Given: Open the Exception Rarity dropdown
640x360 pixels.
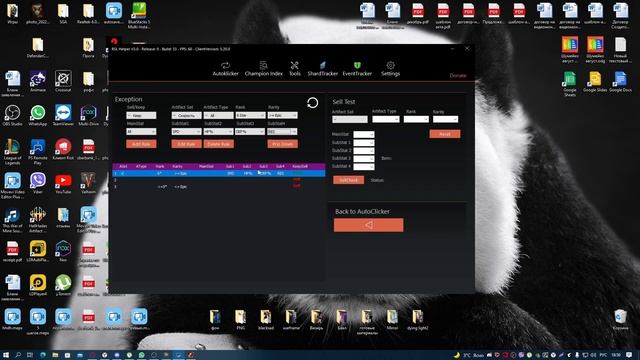Looking at the screenshot, I should [x=282, y=116].
